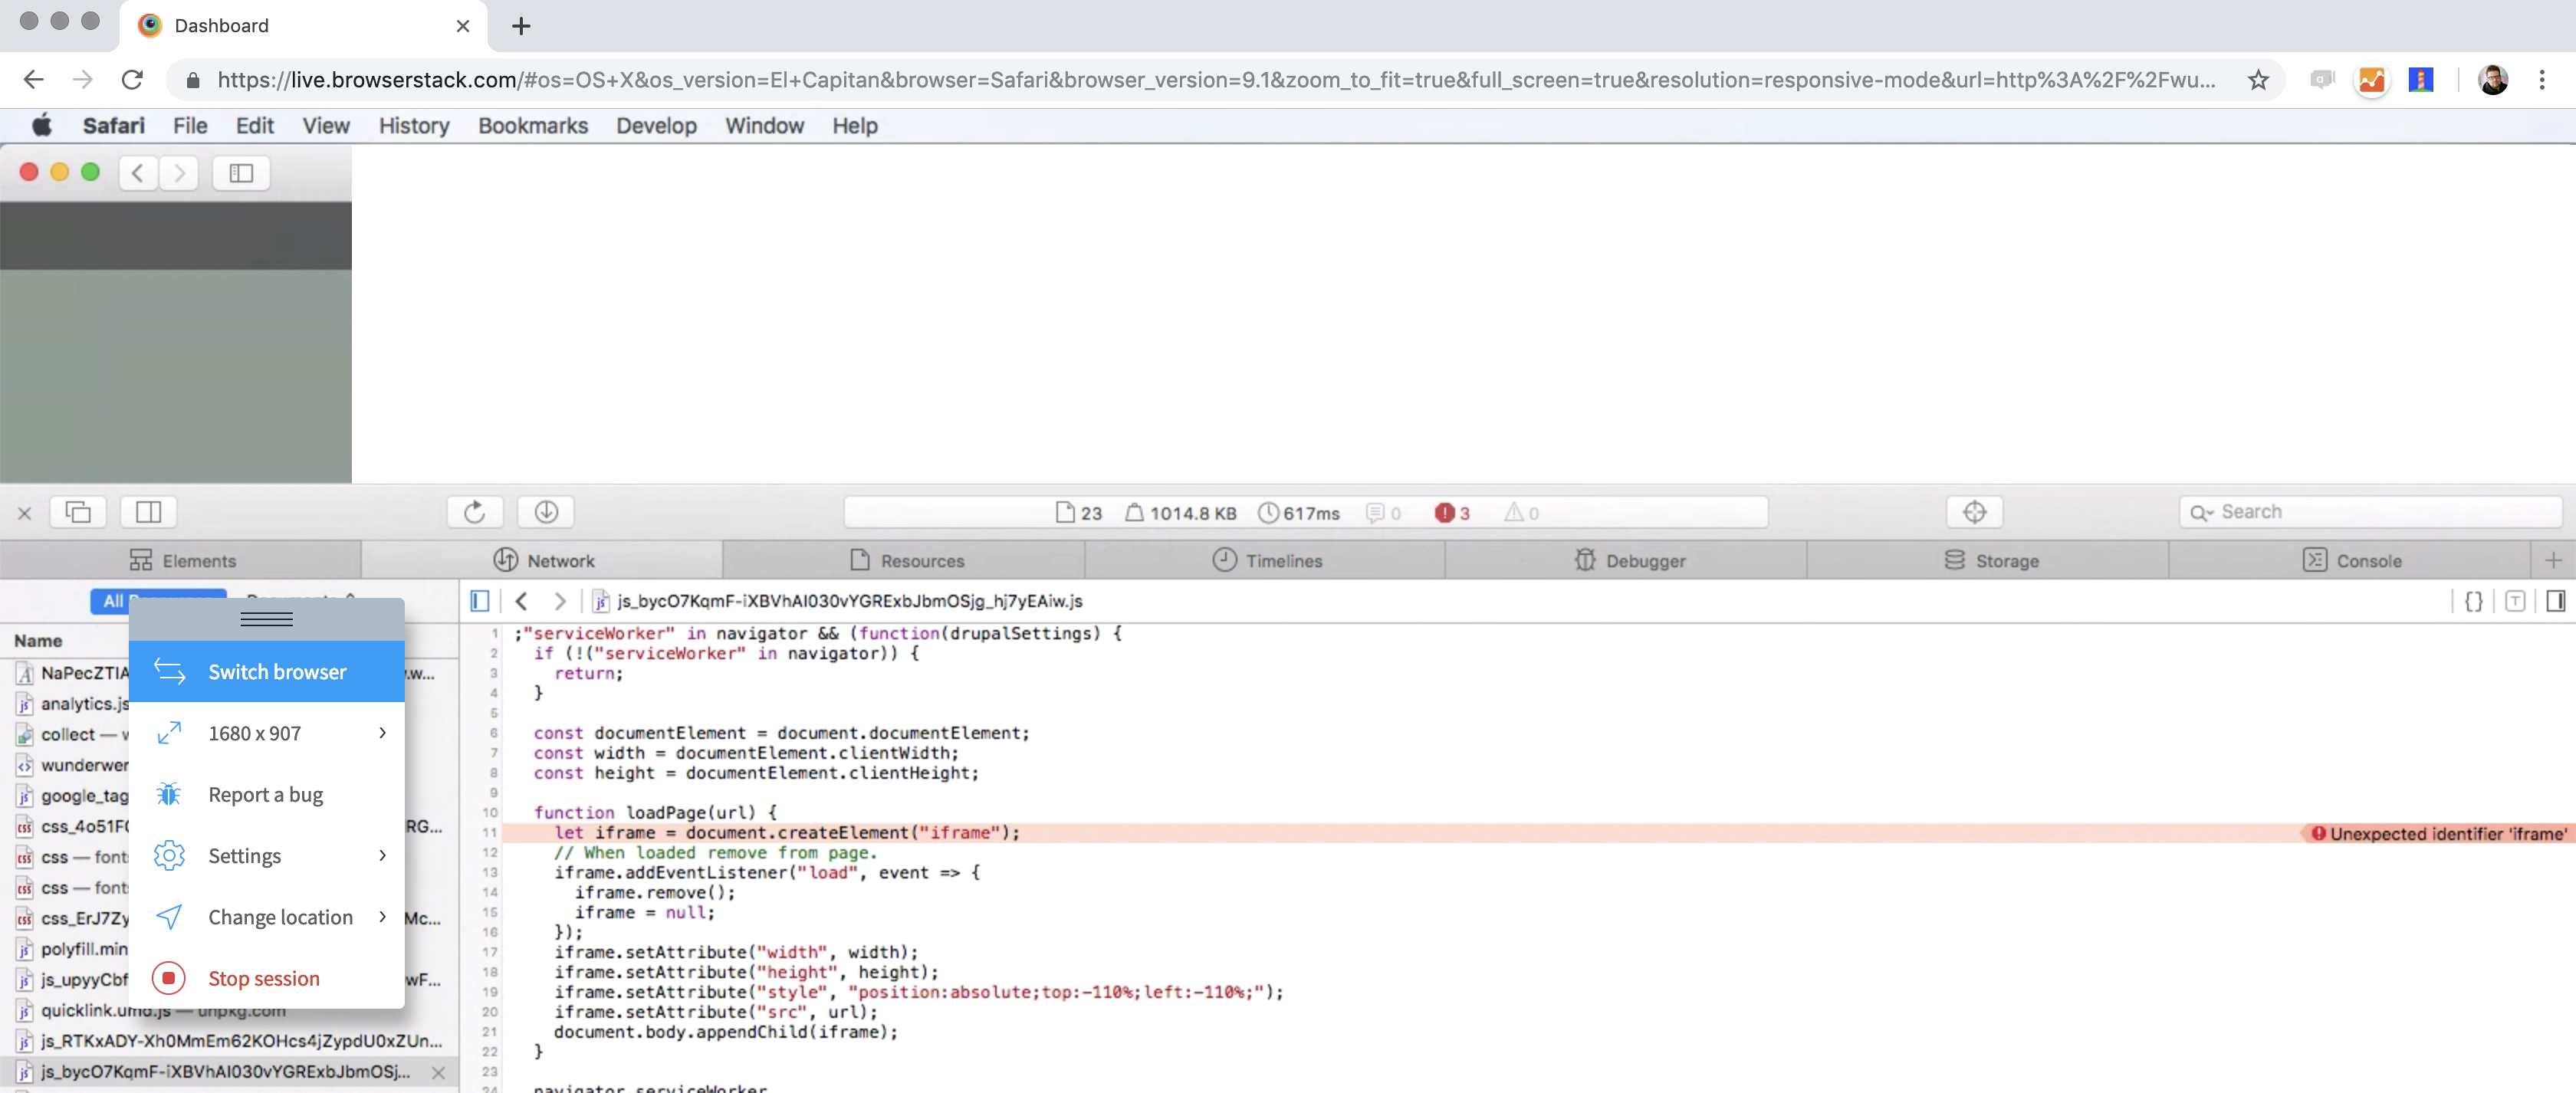Expand the Settings submenu arrow

(x=382, y=855)
